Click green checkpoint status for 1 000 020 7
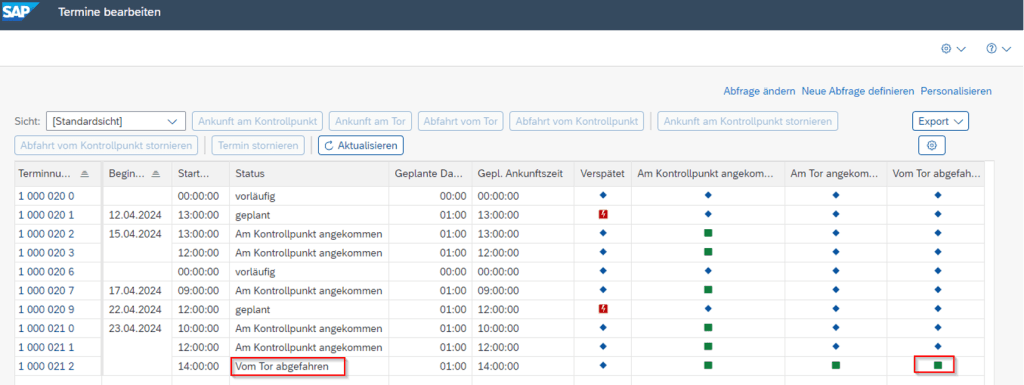The height and width of the screenshot is (385, 1024). tap(708, 290)
